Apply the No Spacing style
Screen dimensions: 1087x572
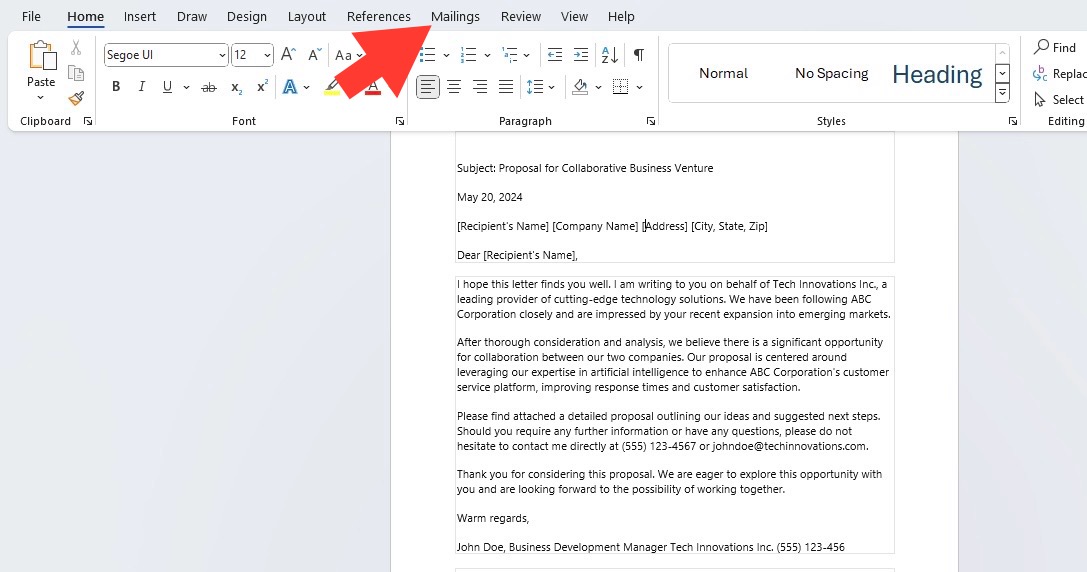(831, 73)
